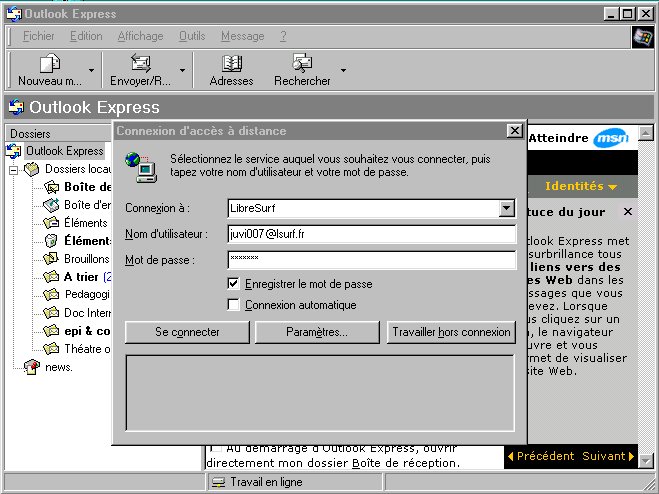Click the Atteindre link
The width and height of the screenshot is (659, 494).
pos(559,138)
